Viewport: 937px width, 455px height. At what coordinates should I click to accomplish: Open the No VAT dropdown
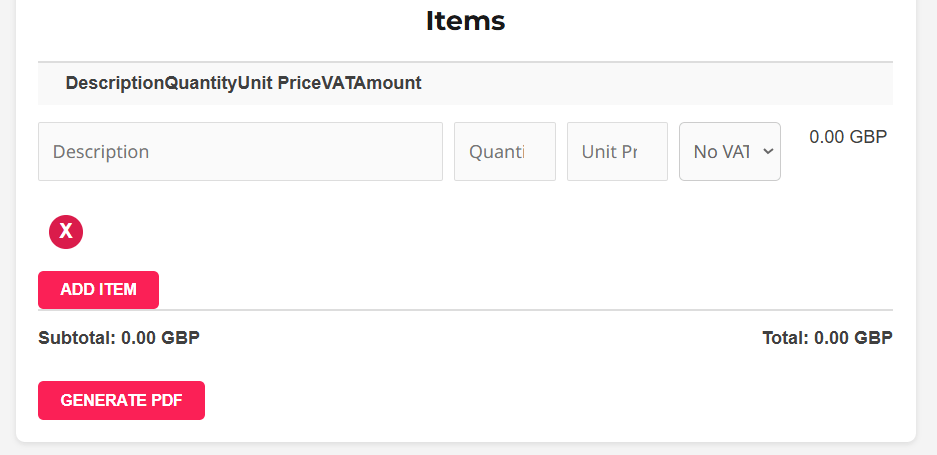(x=722, y=152)
